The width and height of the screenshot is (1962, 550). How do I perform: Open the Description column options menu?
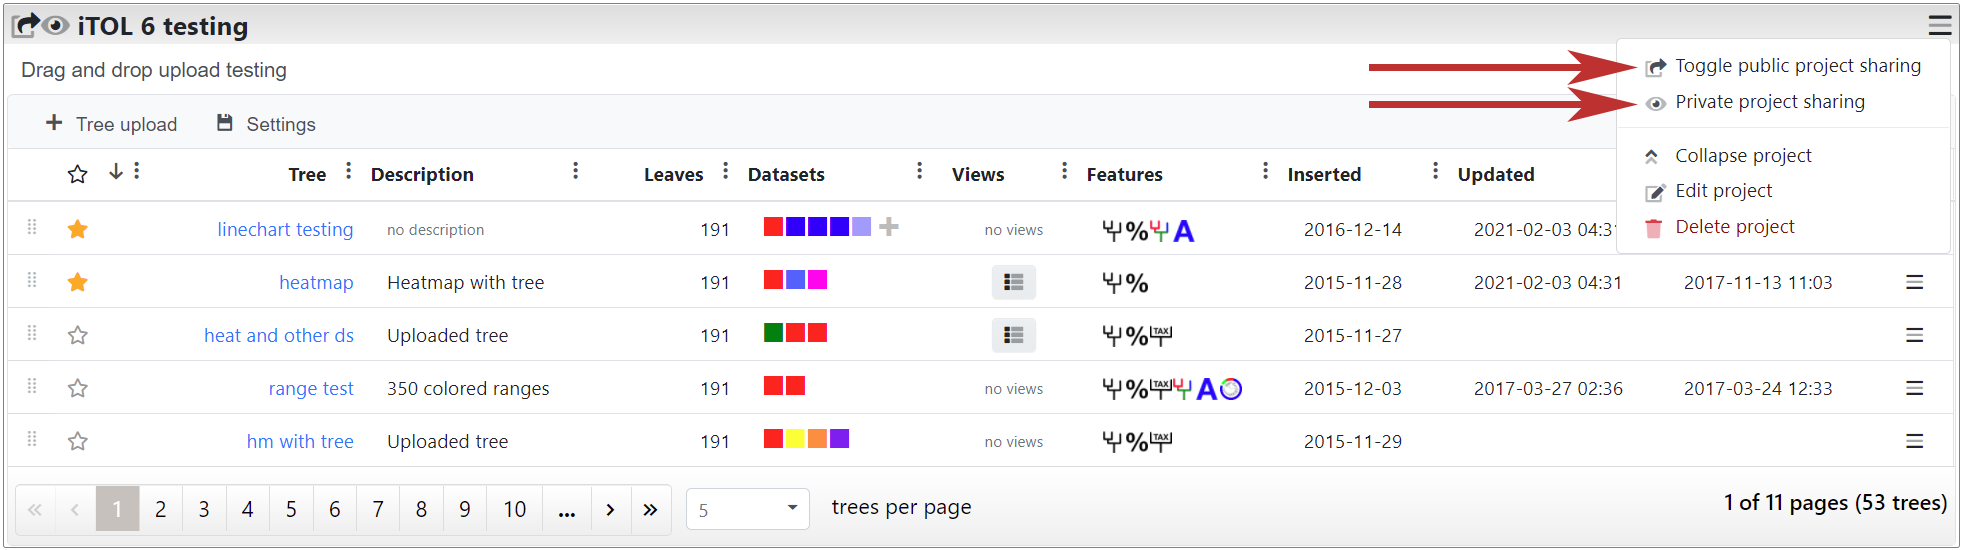coord(575,171)
